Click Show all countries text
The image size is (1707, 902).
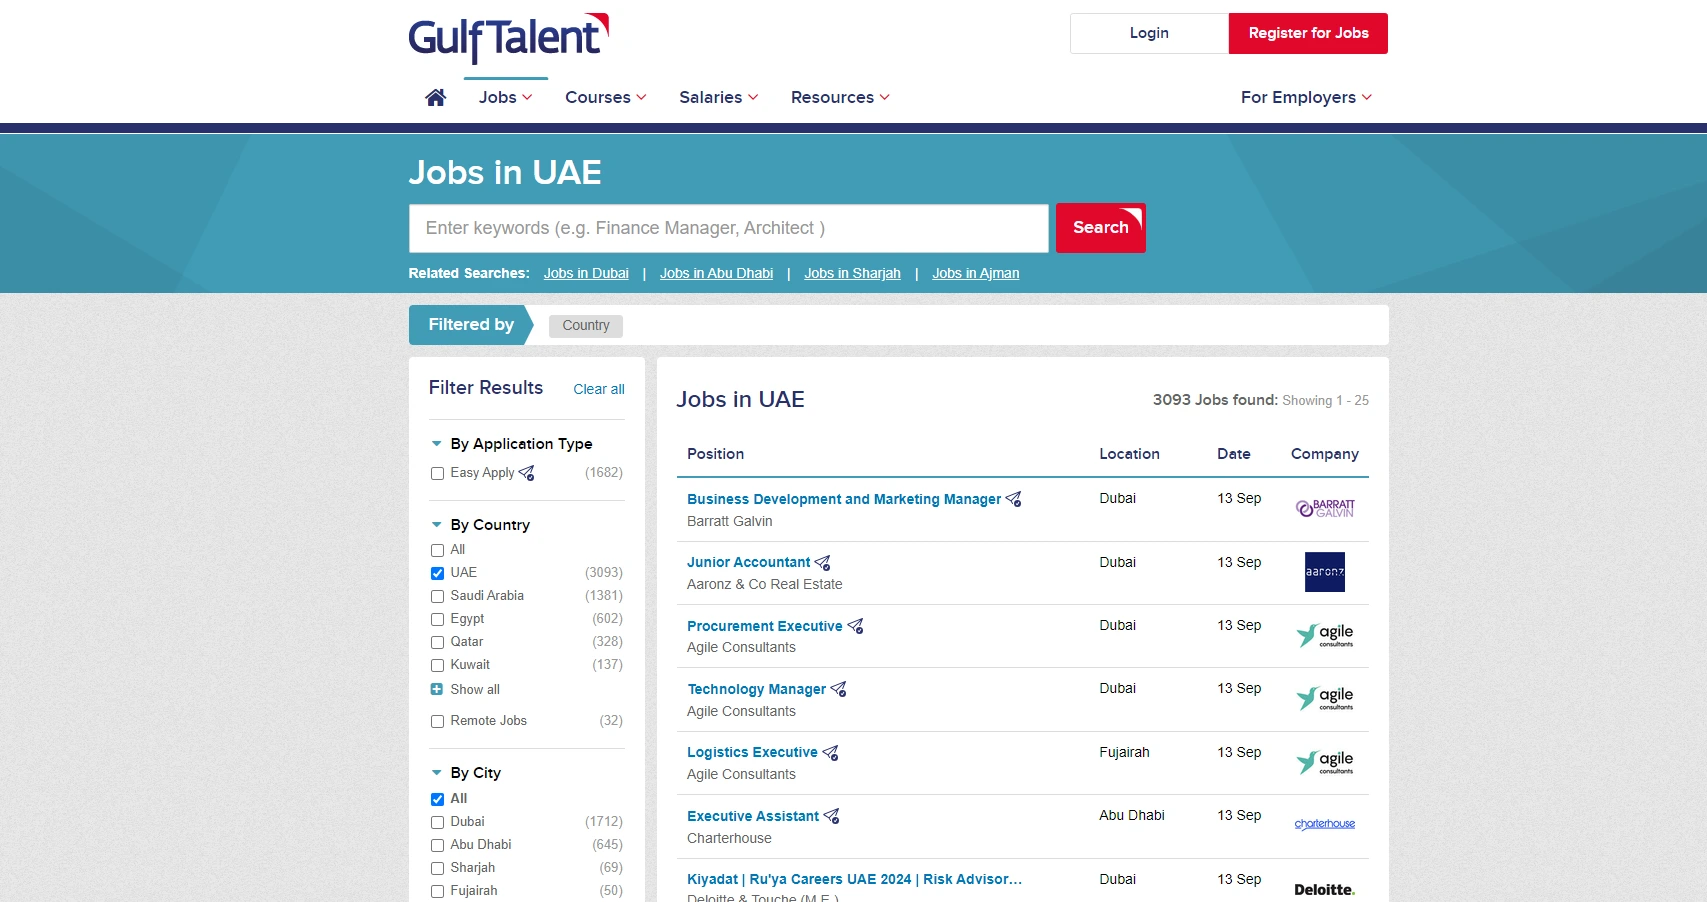click(475, 689)
